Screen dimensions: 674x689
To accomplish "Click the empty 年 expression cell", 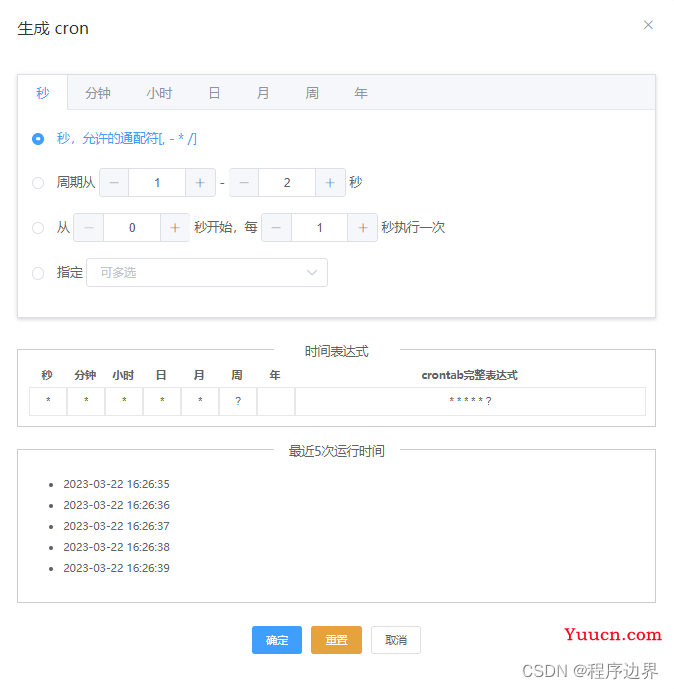I will tap(276, 401).
